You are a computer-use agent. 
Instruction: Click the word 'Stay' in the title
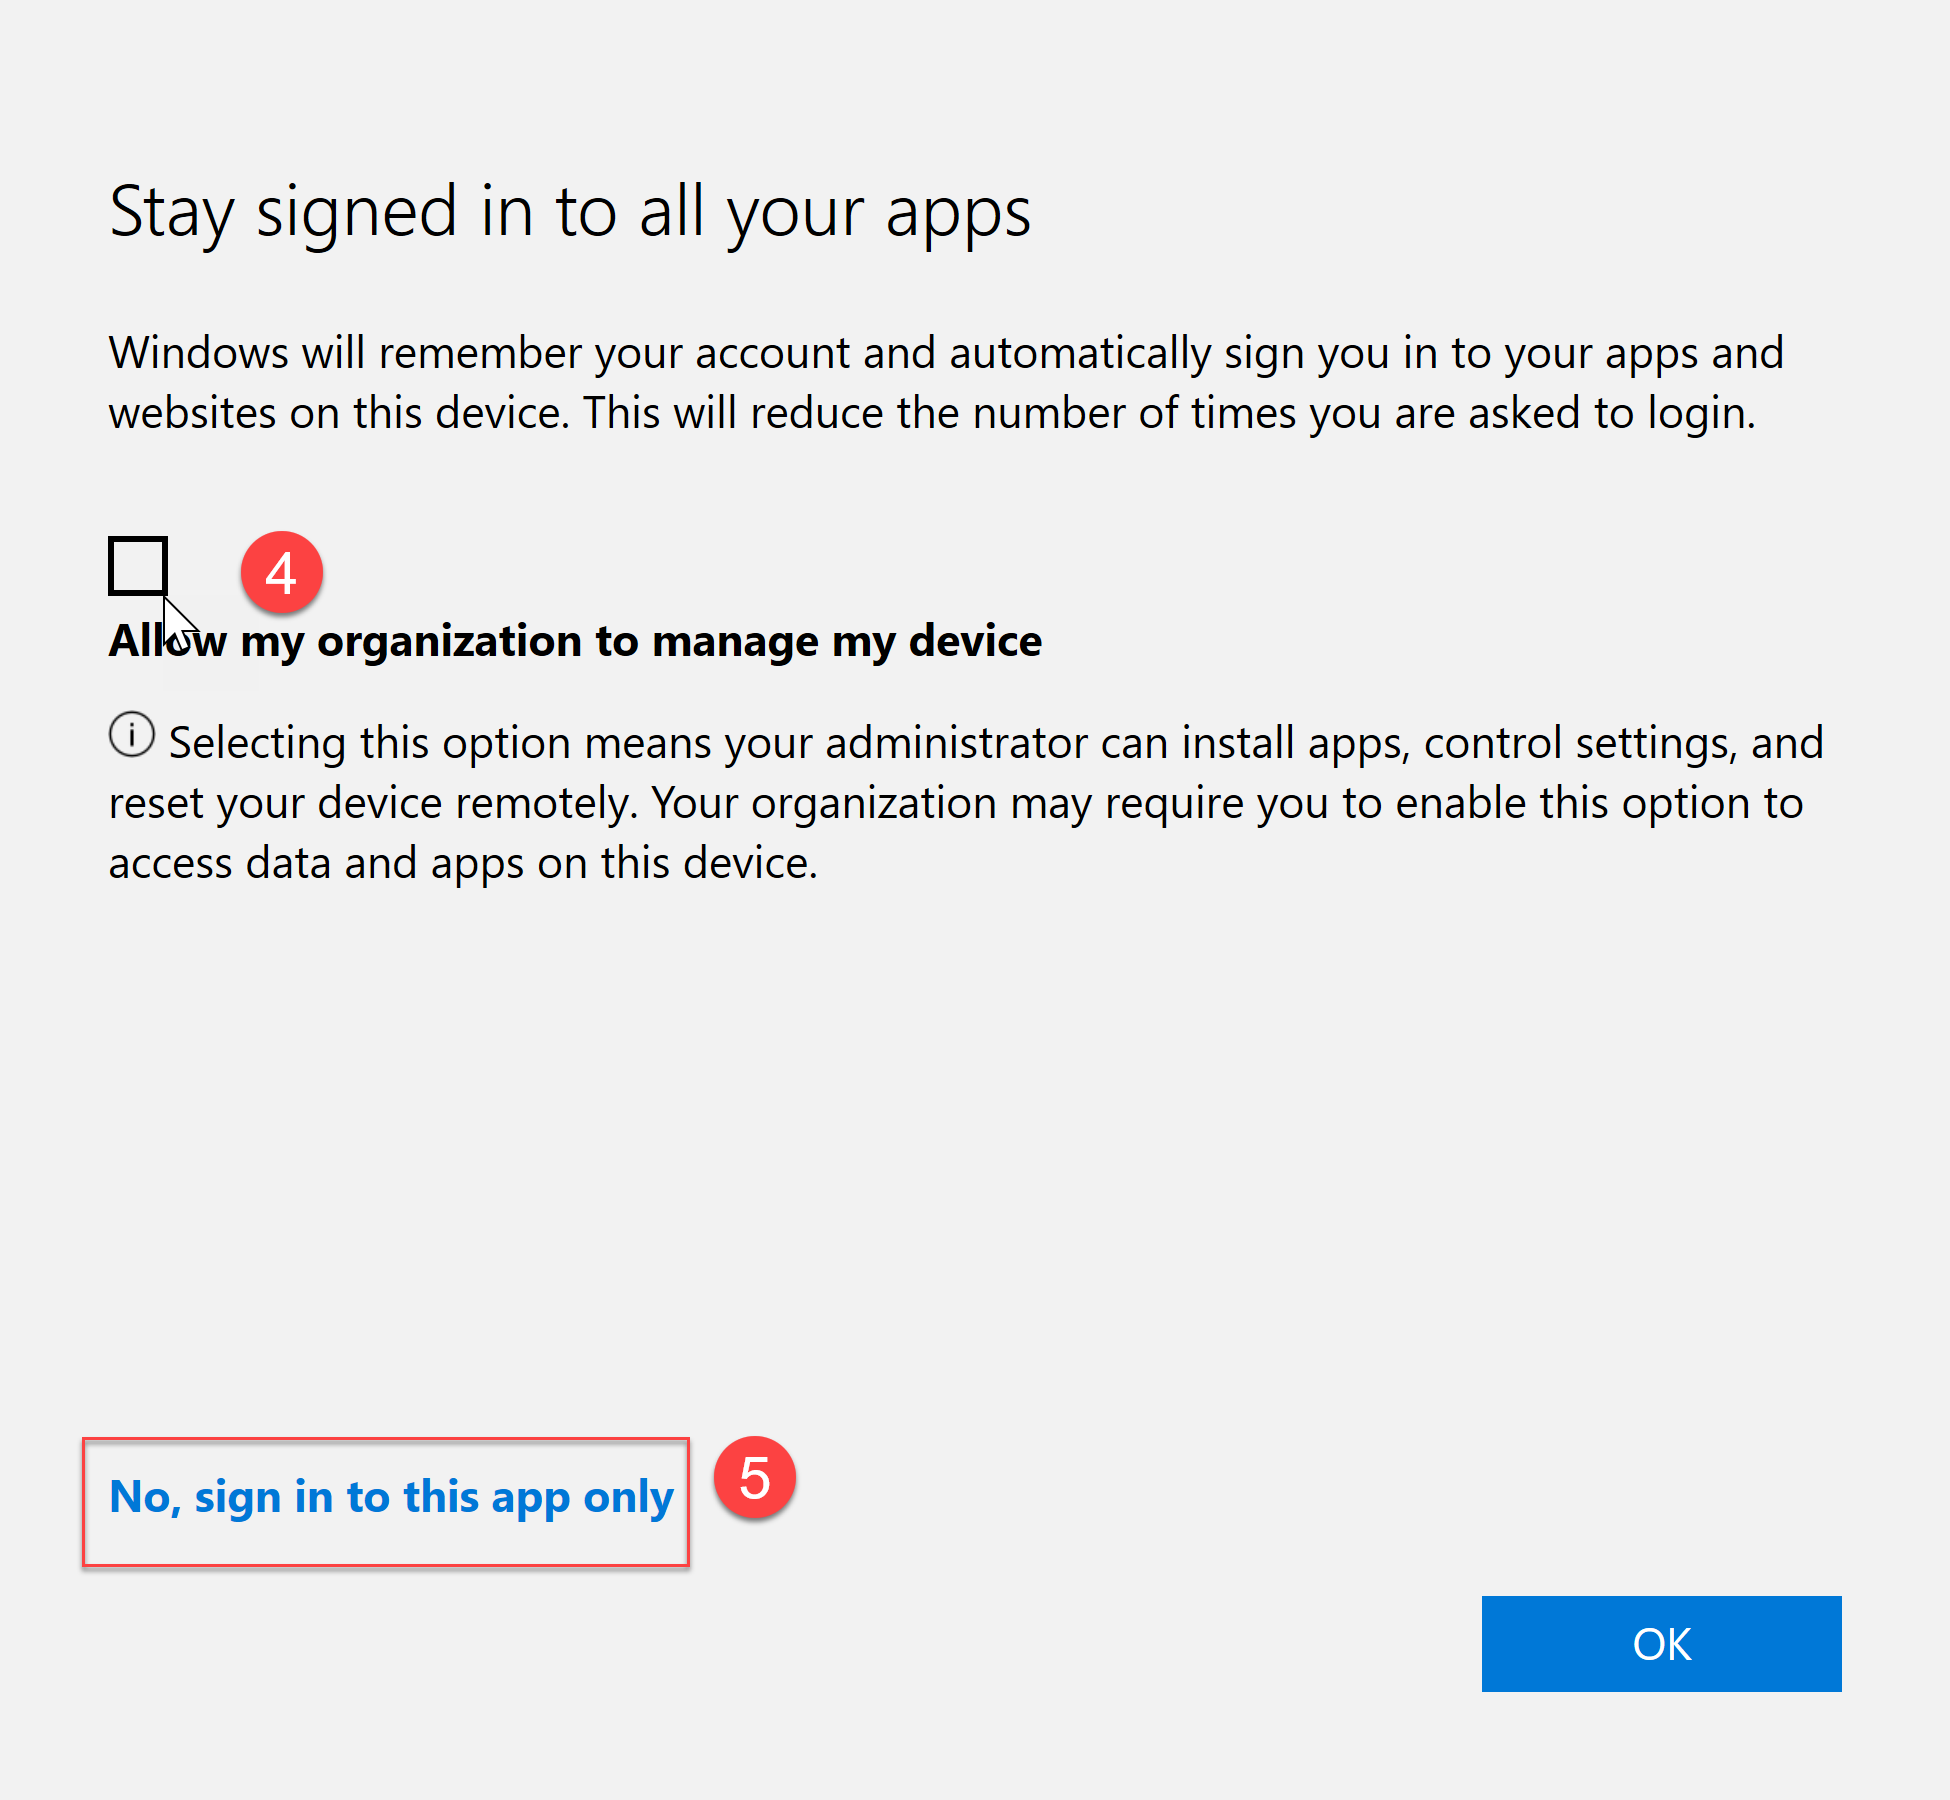(x=171, y=212)
